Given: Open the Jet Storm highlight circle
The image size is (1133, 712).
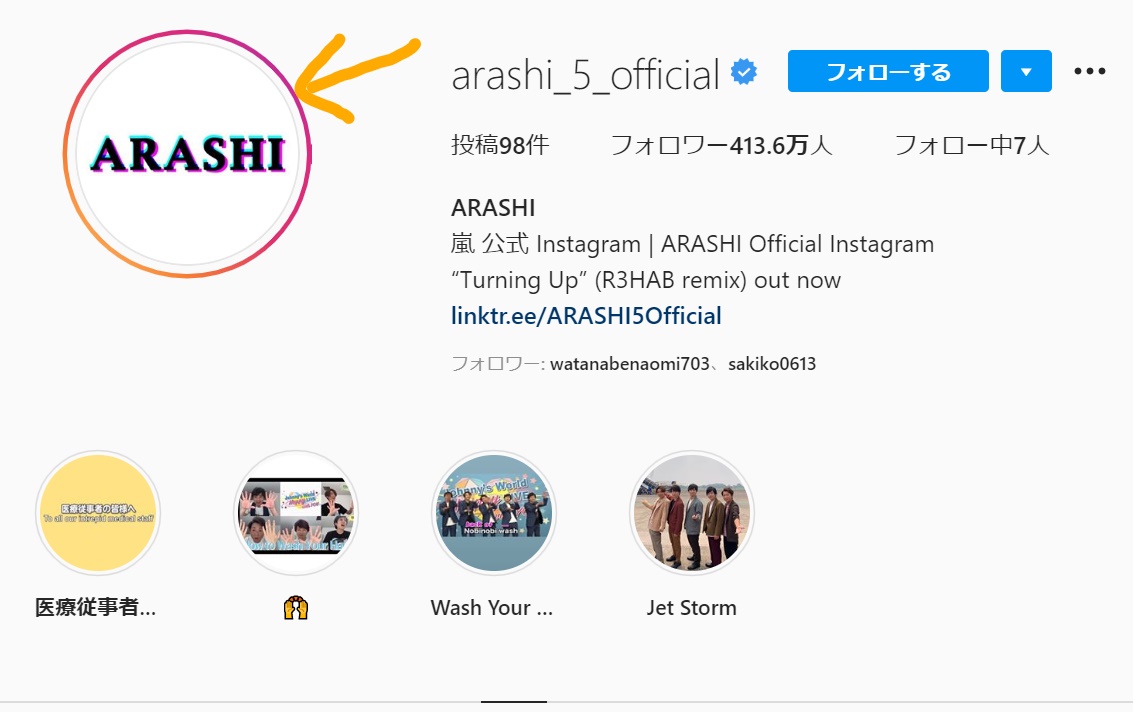Looking at the screenshot, I should point(692,513).
